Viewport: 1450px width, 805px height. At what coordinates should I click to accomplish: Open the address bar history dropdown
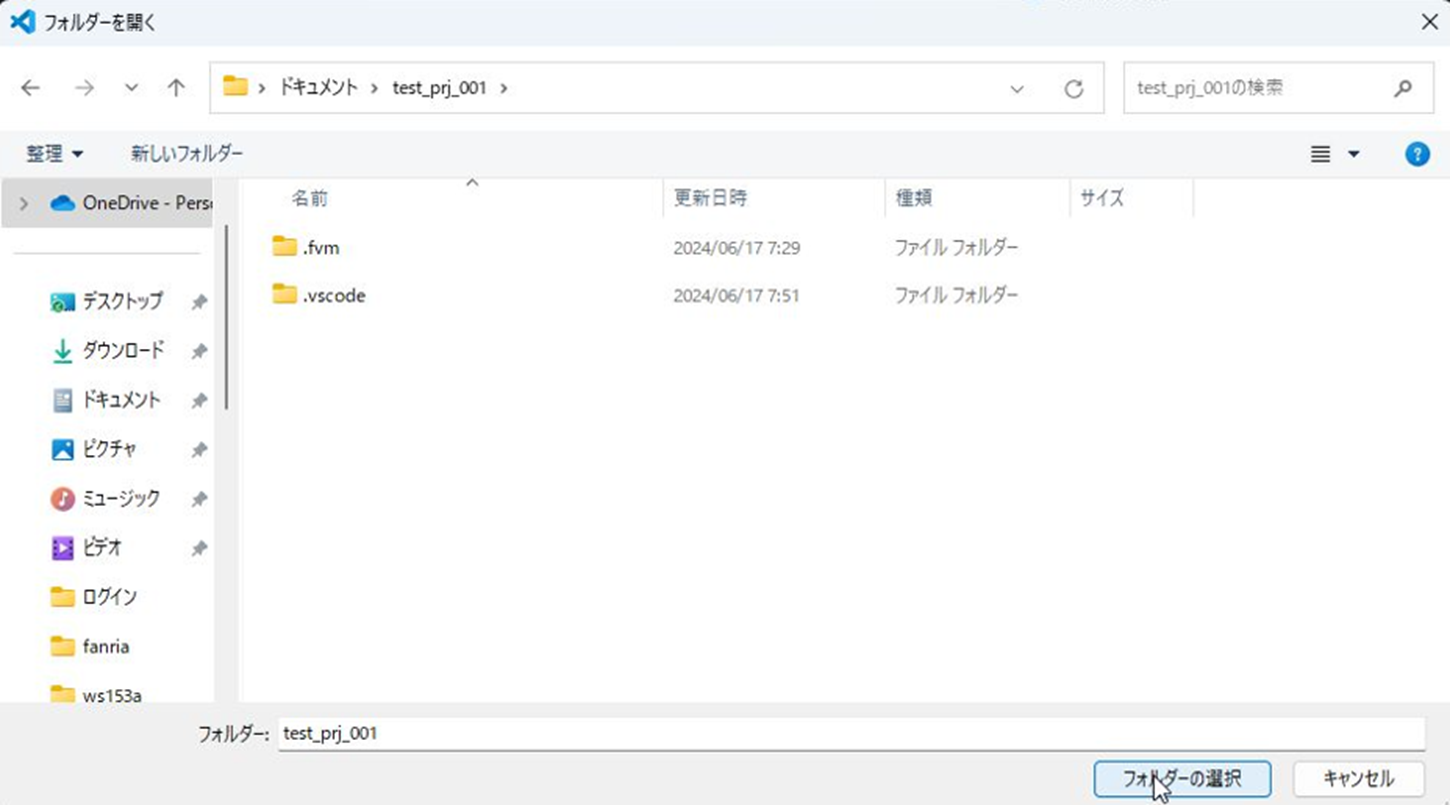coord(1018,88)
